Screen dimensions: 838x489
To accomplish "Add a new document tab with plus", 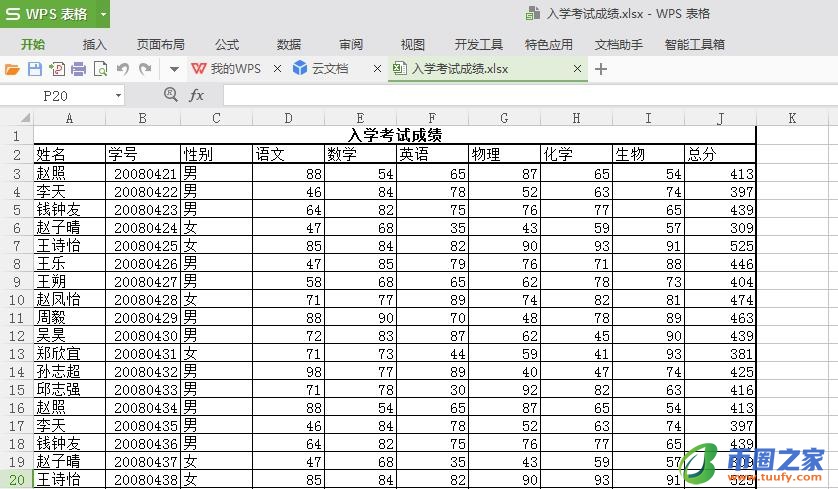I will tap(601, 69).
